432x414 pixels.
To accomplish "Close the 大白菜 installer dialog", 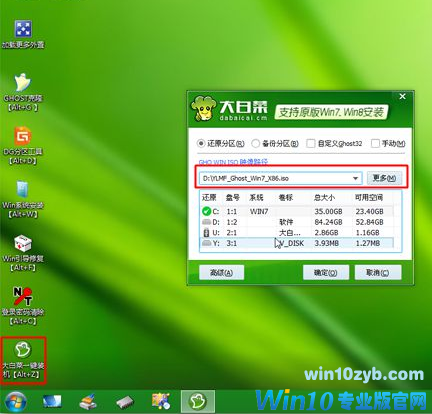I will (x=403, y=96).
